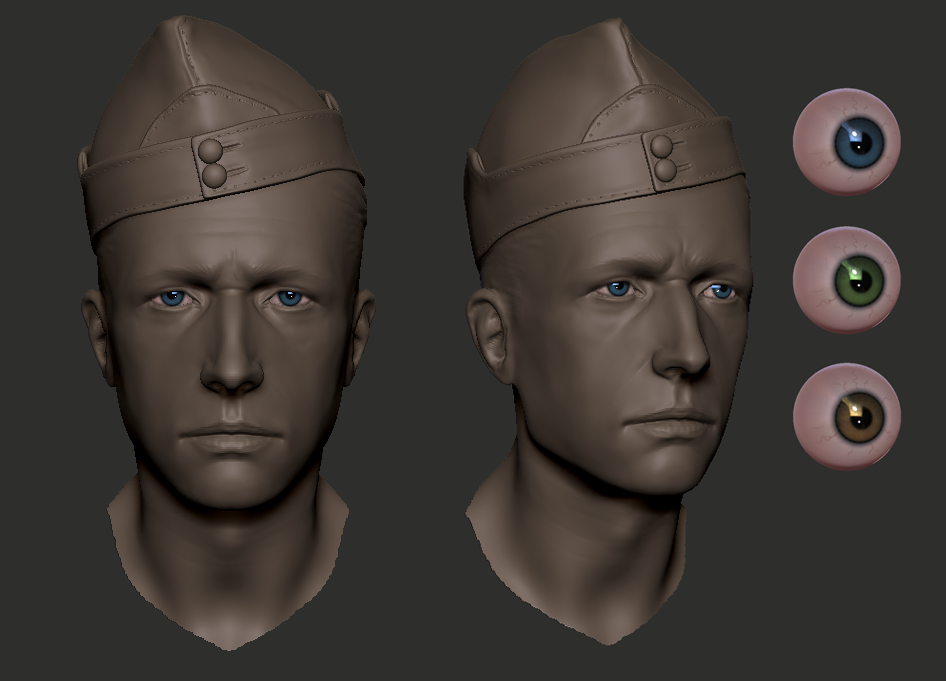Click the three-quarter view head sculpt
This screenshot has height=681, width=946.
click(x=608, y=332)
